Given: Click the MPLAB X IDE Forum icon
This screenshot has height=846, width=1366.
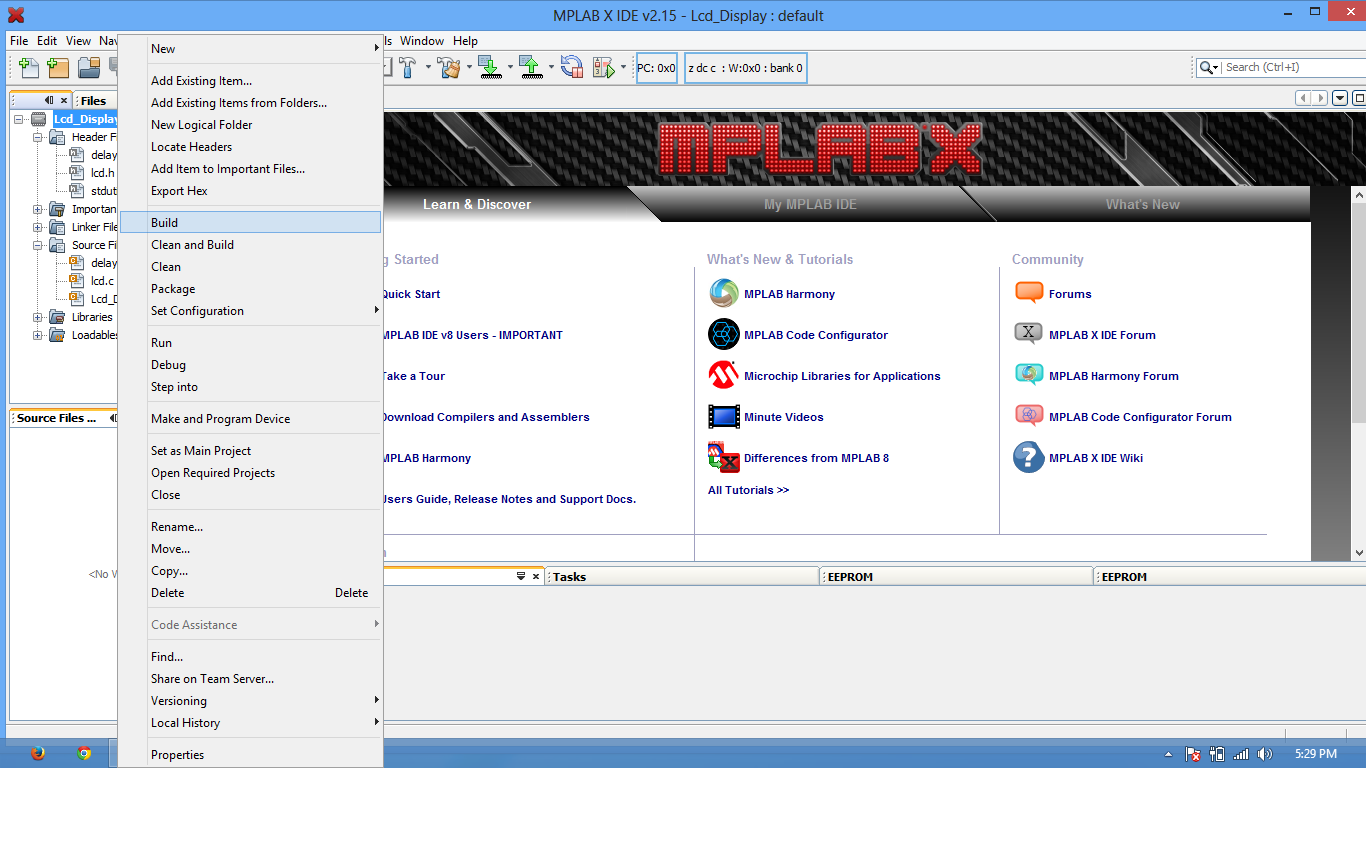Looking at the screenshot, I should tap(1029, 334).
